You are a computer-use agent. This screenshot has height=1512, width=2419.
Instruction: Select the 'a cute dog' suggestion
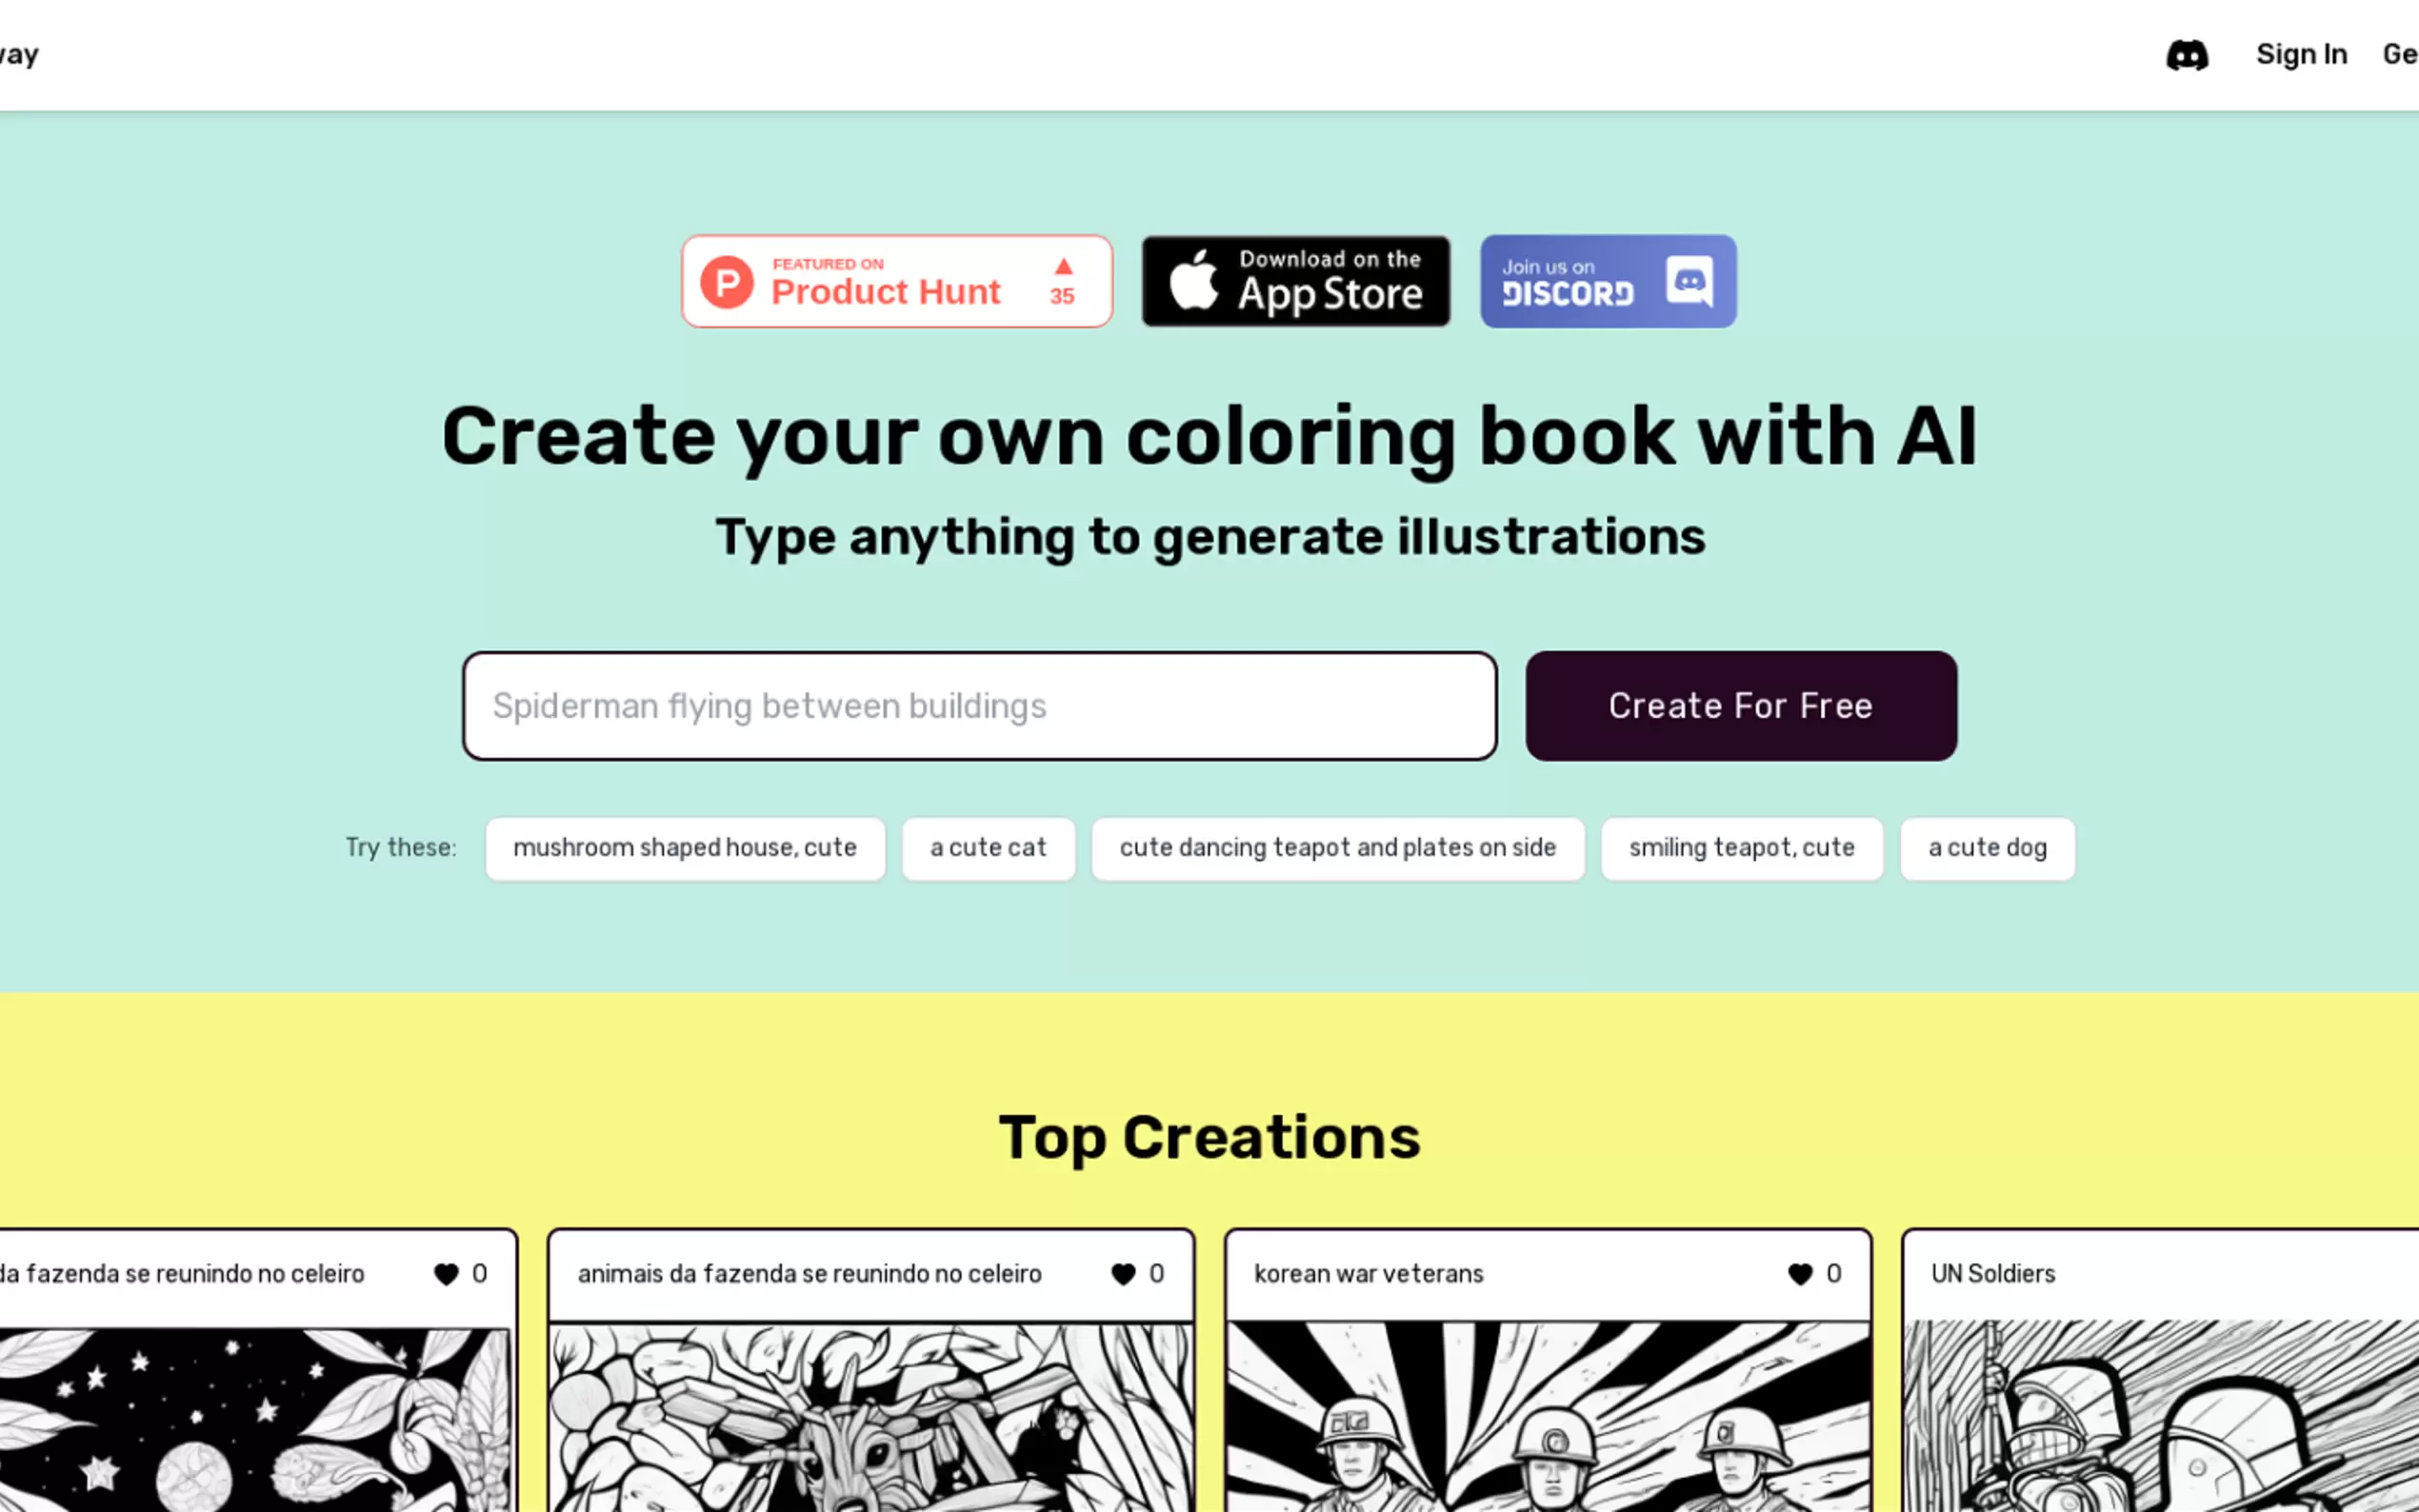point(1987,848)
